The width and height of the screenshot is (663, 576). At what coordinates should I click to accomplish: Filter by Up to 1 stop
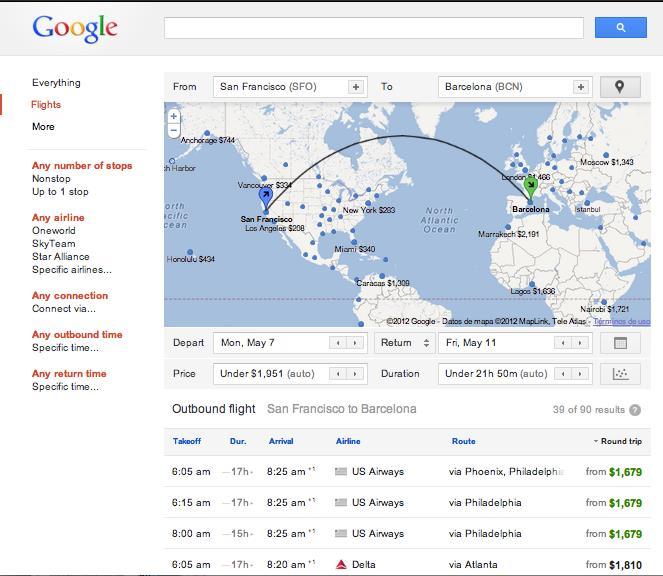pyautogui.click(x=60, y=192)
